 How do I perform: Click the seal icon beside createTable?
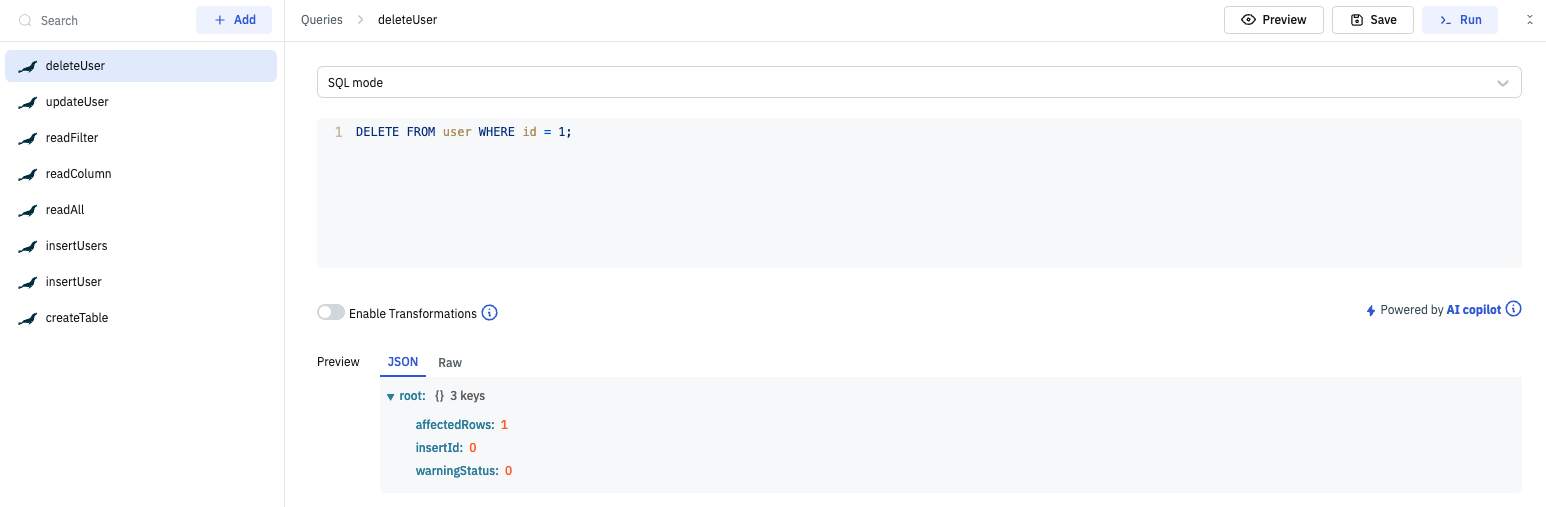click(x=27, y=318)
